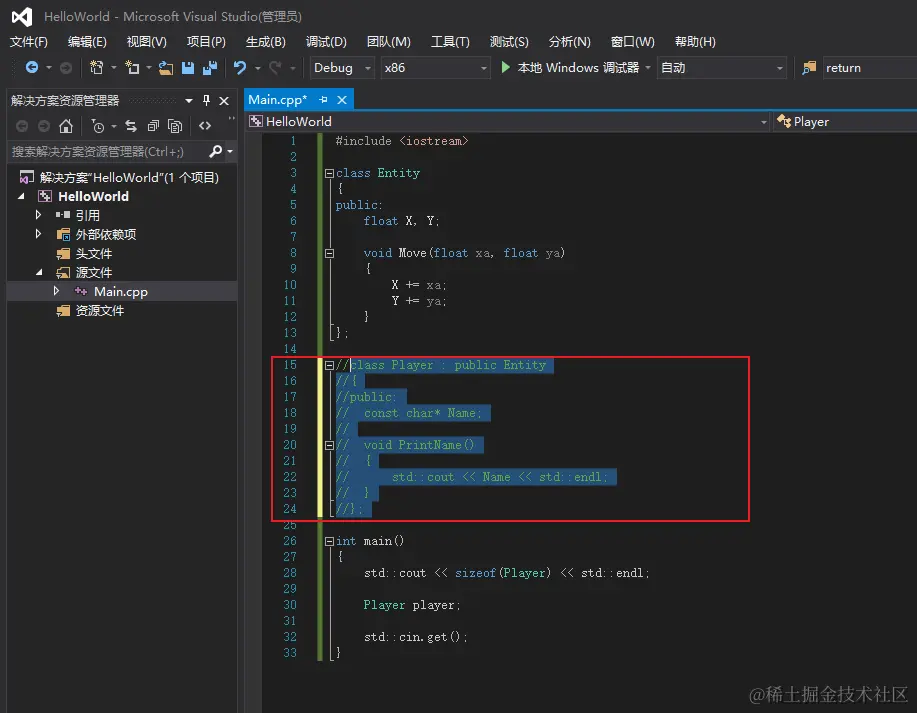Open Solution Explorer window options dropdown arrow
Viewport: 917px width, 713px height.
188,101
